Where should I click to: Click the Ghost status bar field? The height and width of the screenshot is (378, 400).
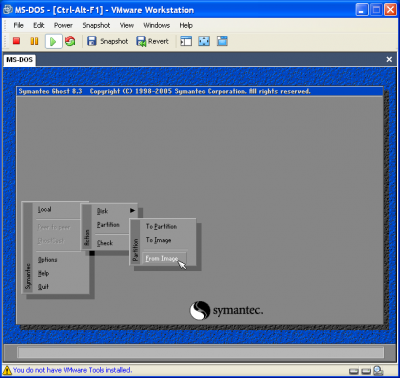coord(201,352)
